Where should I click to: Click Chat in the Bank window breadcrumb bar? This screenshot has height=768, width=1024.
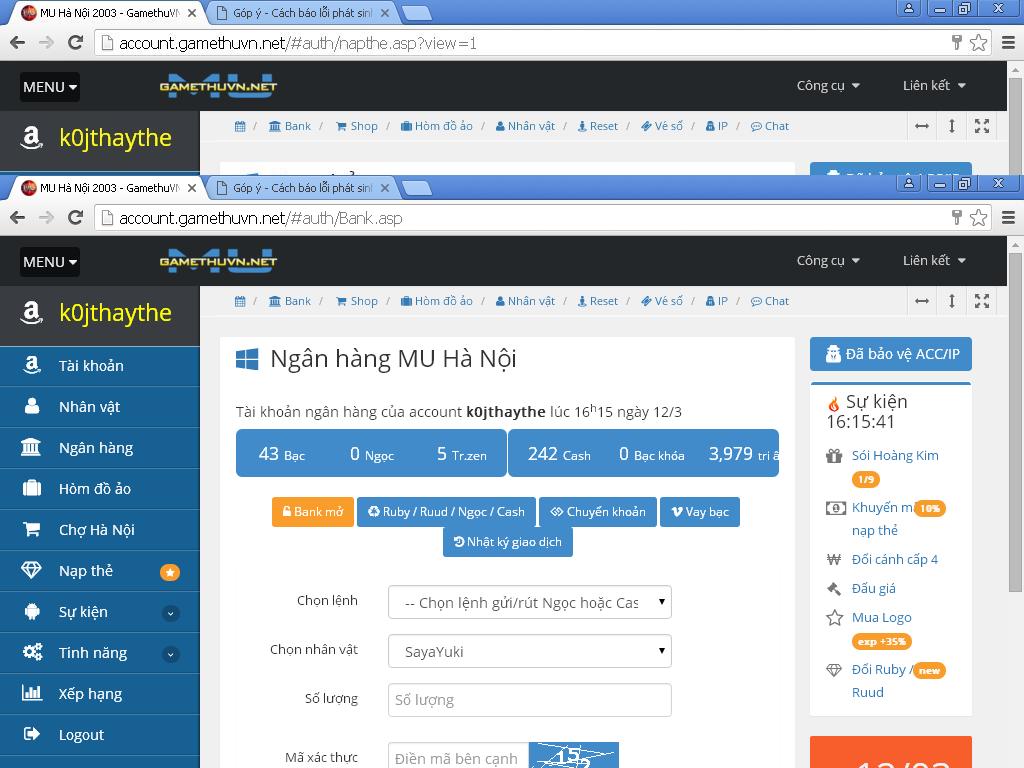[770, 301]
